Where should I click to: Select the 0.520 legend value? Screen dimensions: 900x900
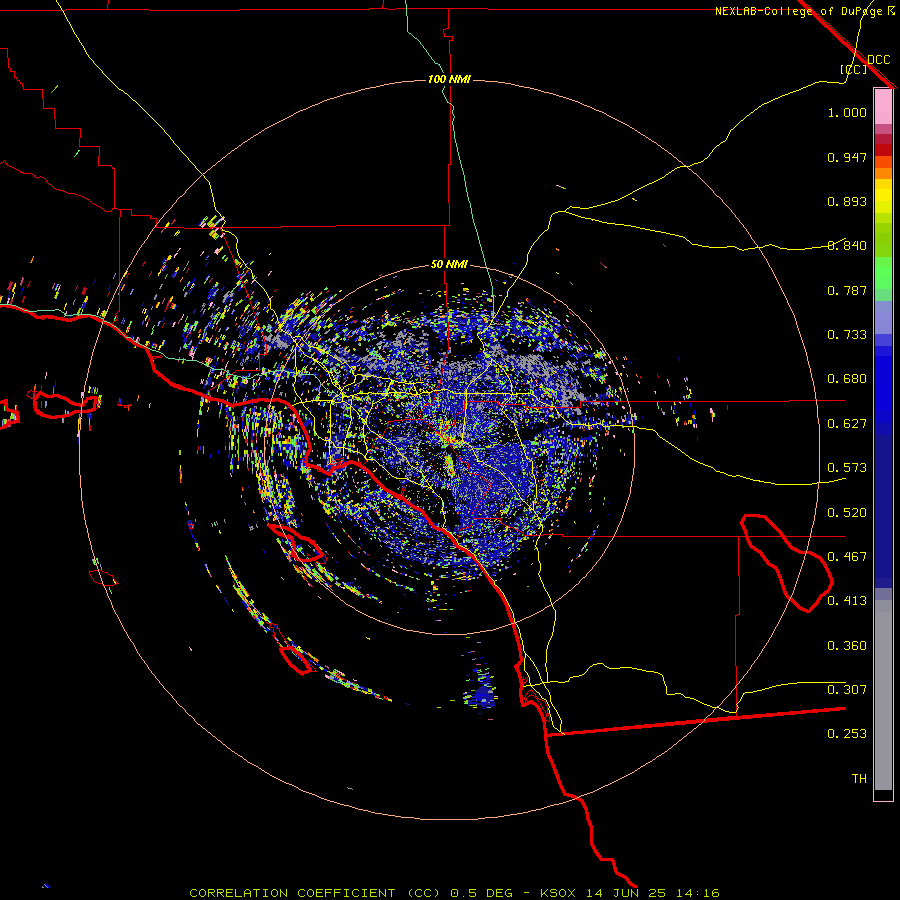(x=847, y=513)
